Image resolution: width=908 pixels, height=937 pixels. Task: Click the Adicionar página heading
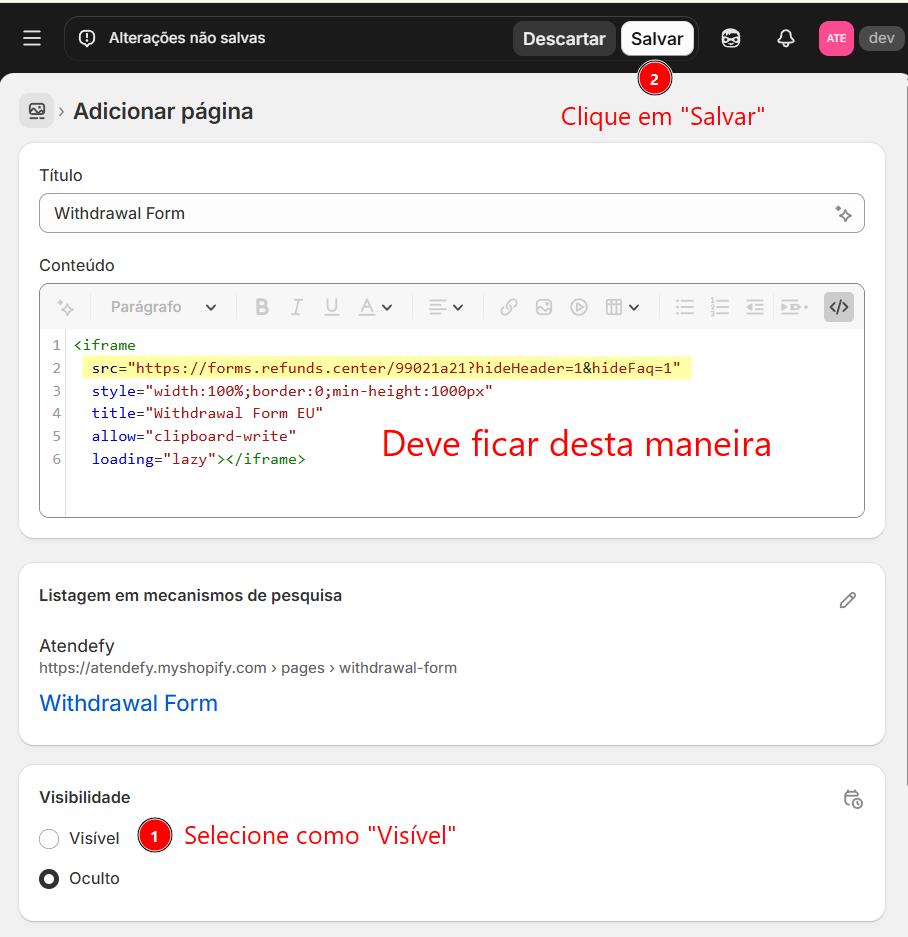[163, 111]
